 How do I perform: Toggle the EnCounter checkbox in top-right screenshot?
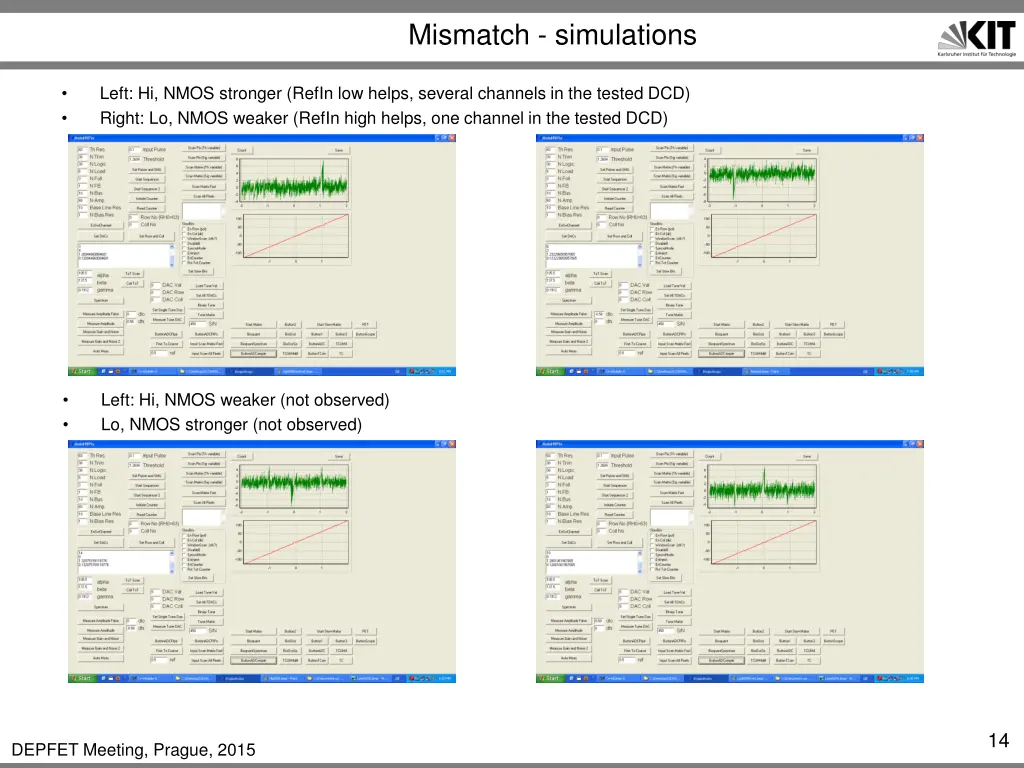[x=652, y=257]
